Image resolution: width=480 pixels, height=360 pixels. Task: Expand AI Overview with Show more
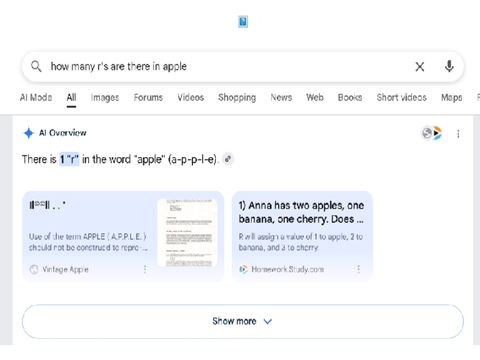tap(243, 321)
